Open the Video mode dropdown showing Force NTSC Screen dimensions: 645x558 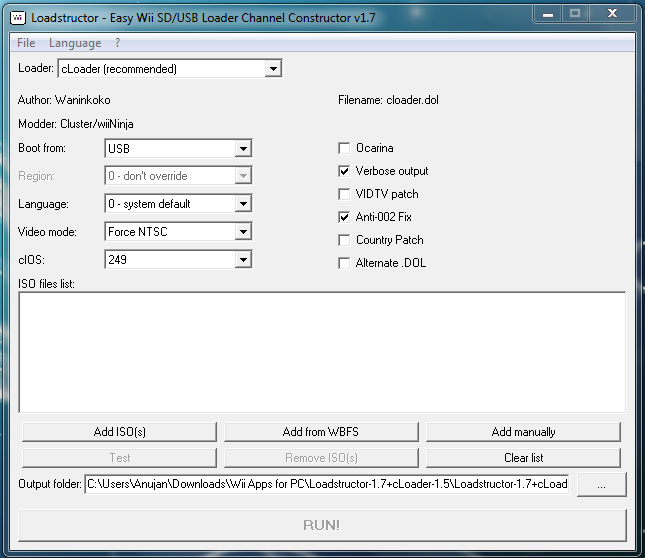coord(178,232)
